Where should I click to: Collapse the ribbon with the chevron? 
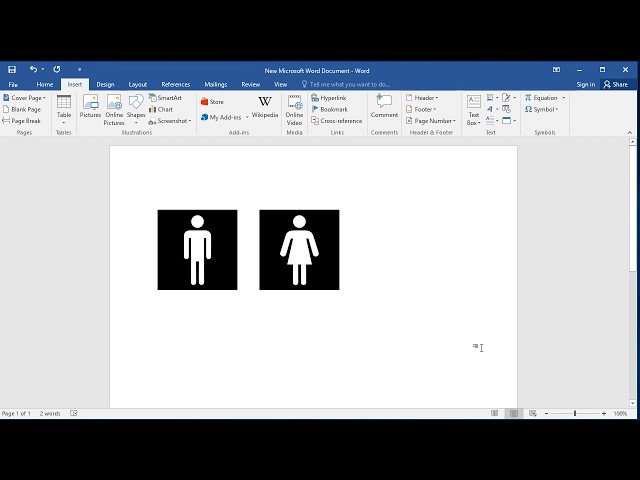pyautogui.click(x=629, y=133)
